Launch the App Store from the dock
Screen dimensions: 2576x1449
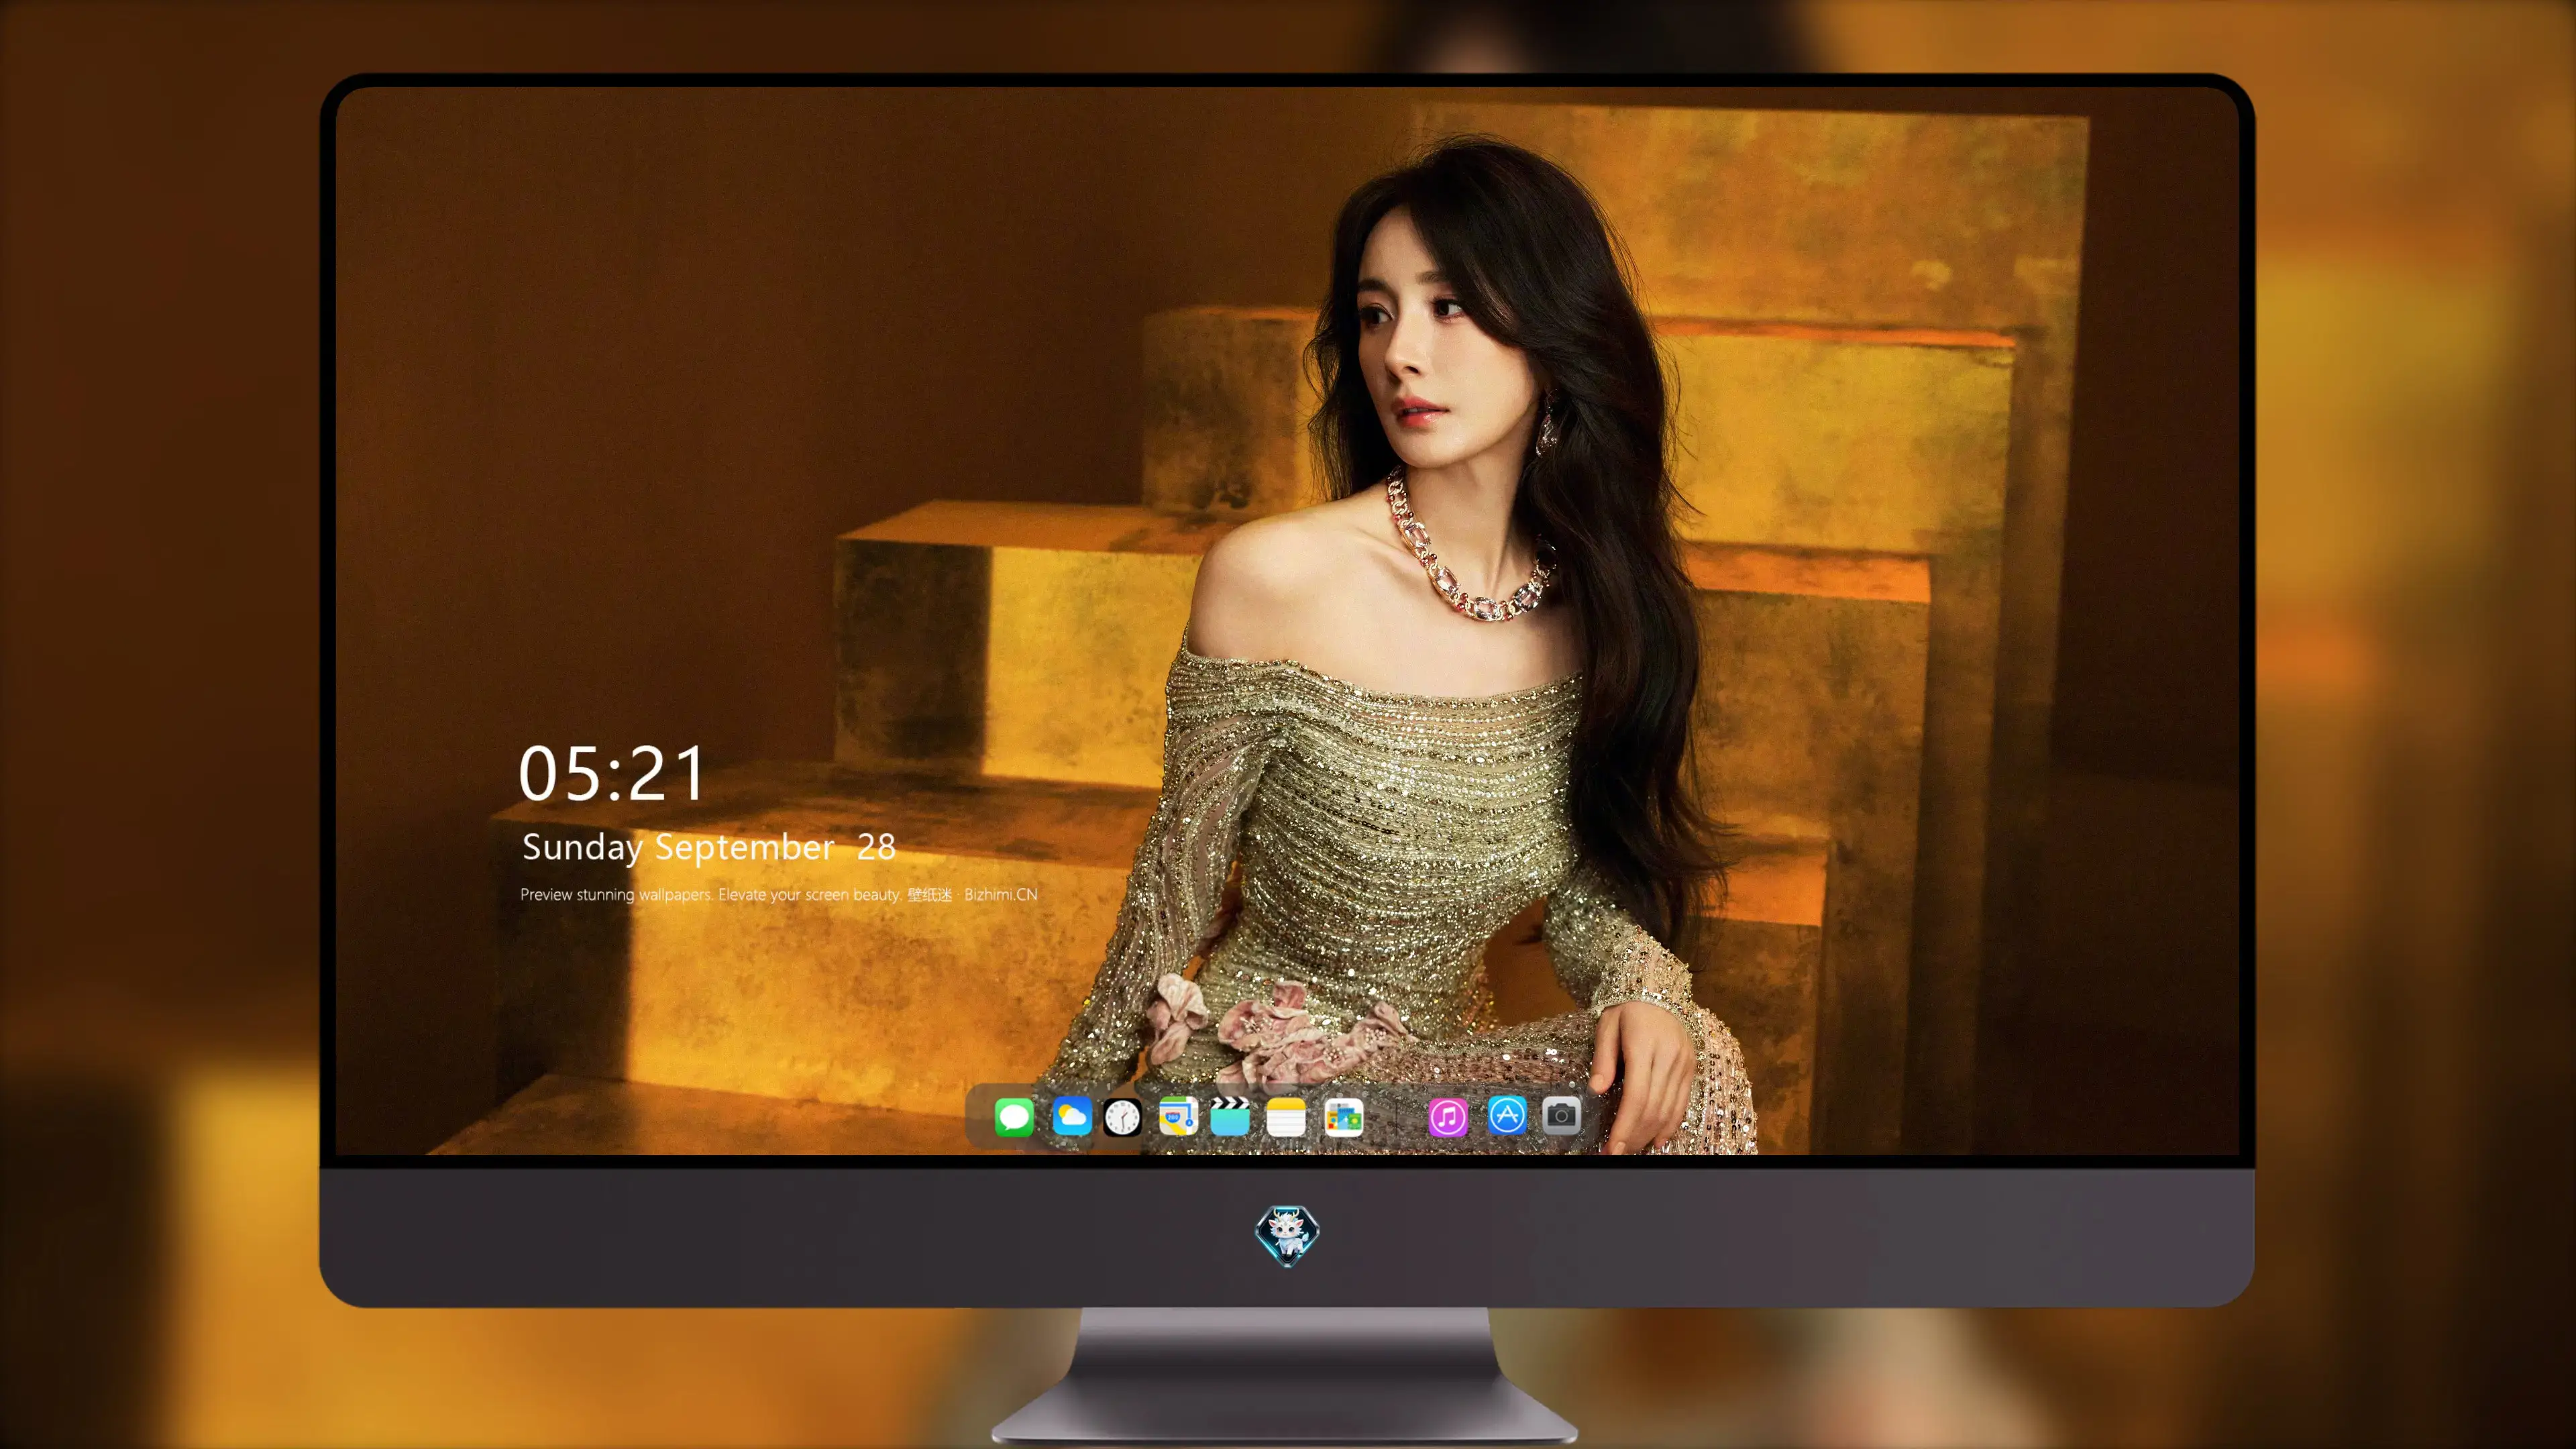(x=1507, y=1116)
